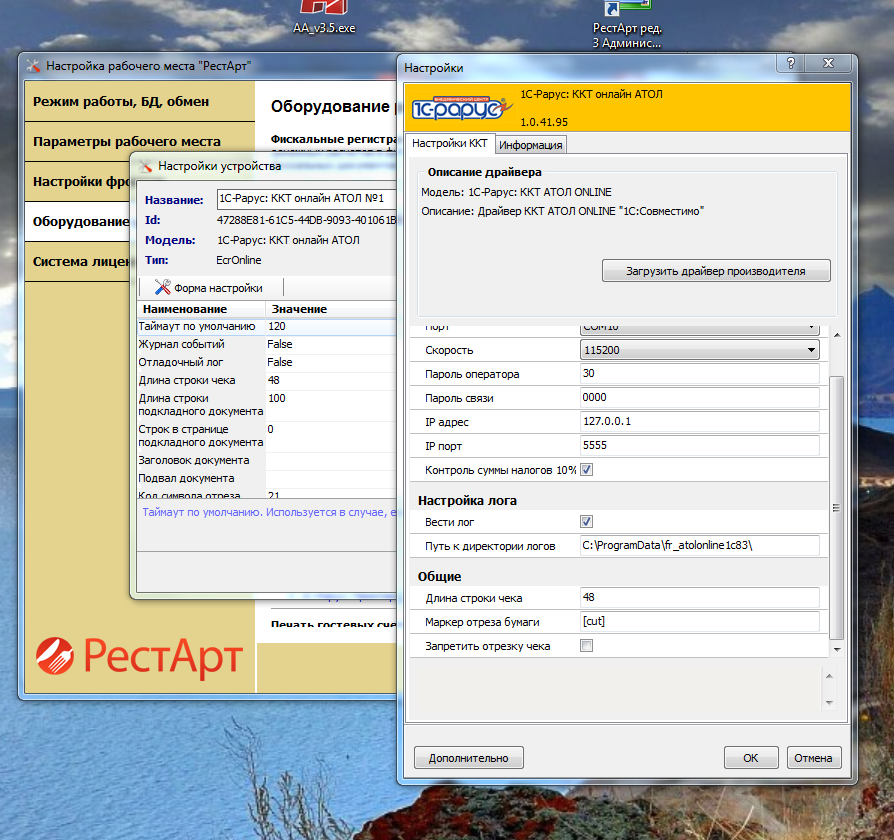The image size is (894, 840).
Task: Click the Наименование column header
Action: (201, 309)
